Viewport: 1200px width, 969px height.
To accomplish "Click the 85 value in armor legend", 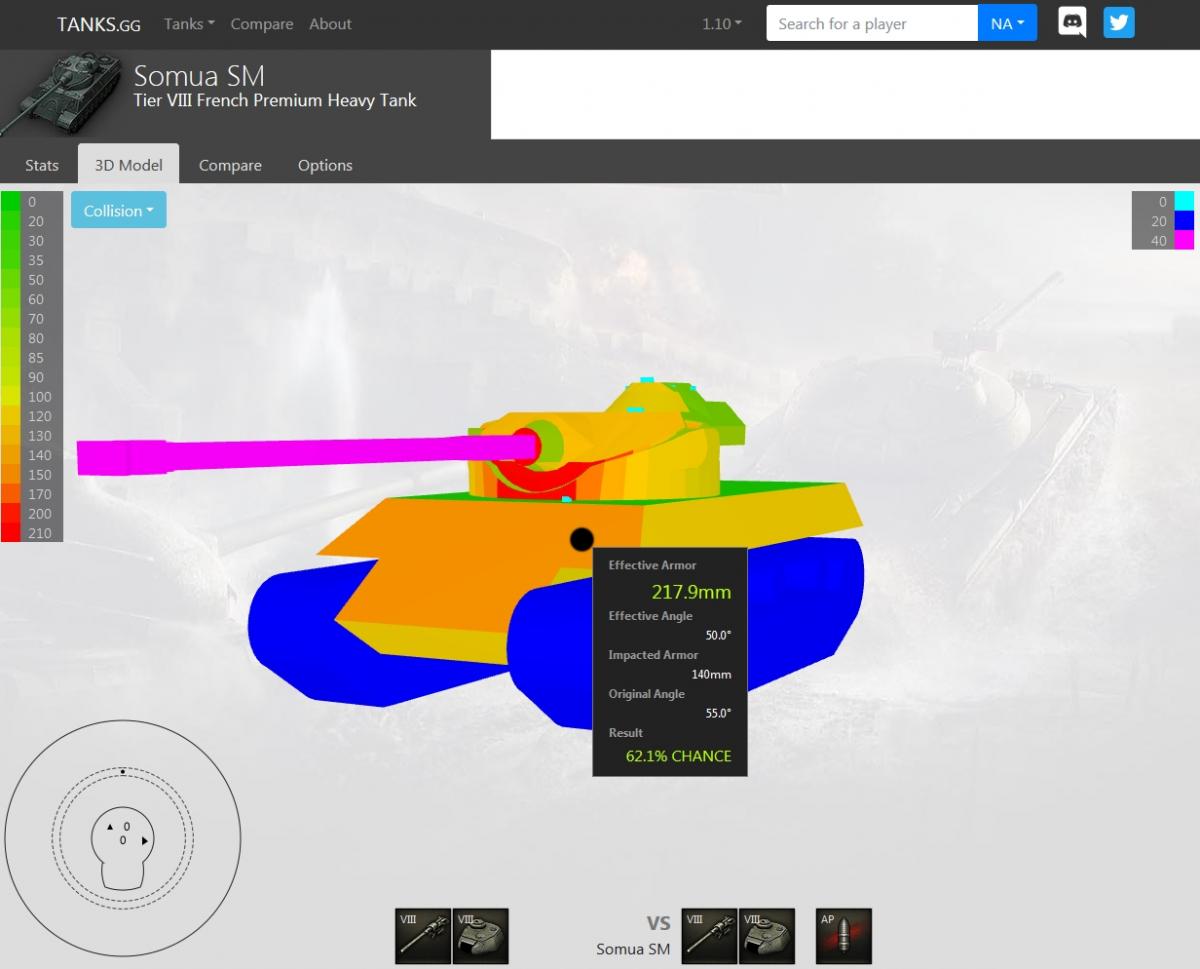I will coord(36,358).
